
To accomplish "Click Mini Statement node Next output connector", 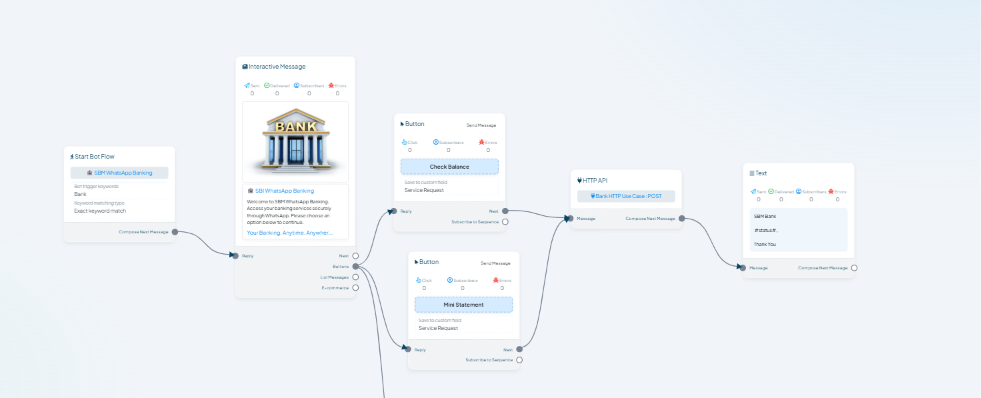I will coord(519,350).
